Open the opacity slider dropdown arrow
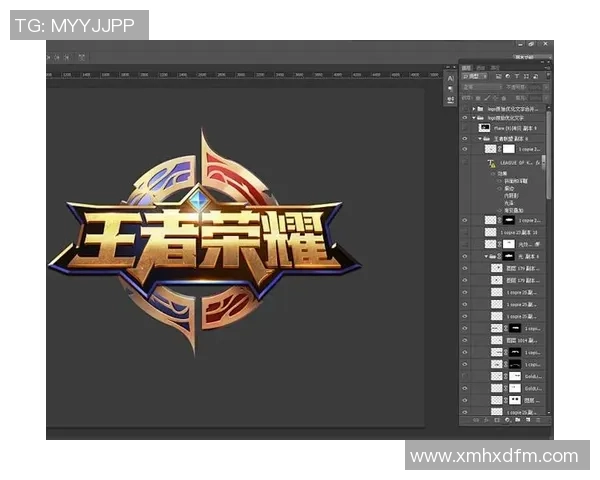This screenshot has height=480, width=600. coord(546,88)
